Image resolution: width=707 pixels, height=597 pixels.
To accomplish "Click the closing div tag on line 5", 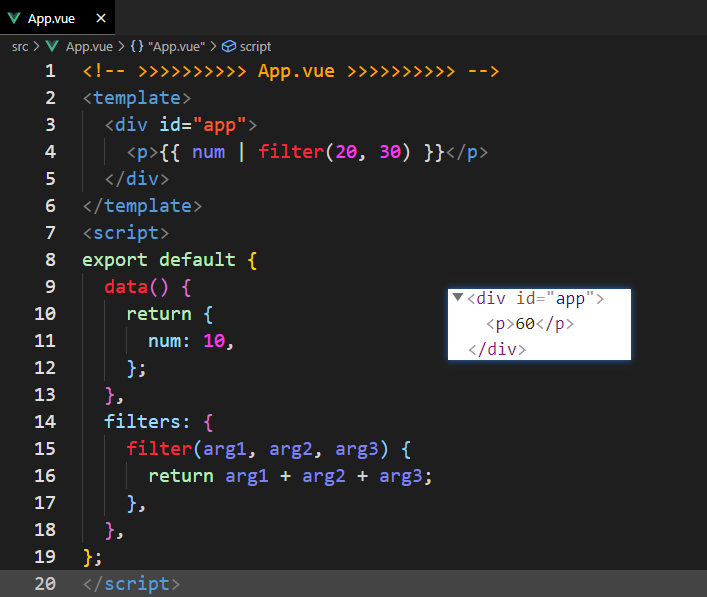I will click(x=137, y=179).
